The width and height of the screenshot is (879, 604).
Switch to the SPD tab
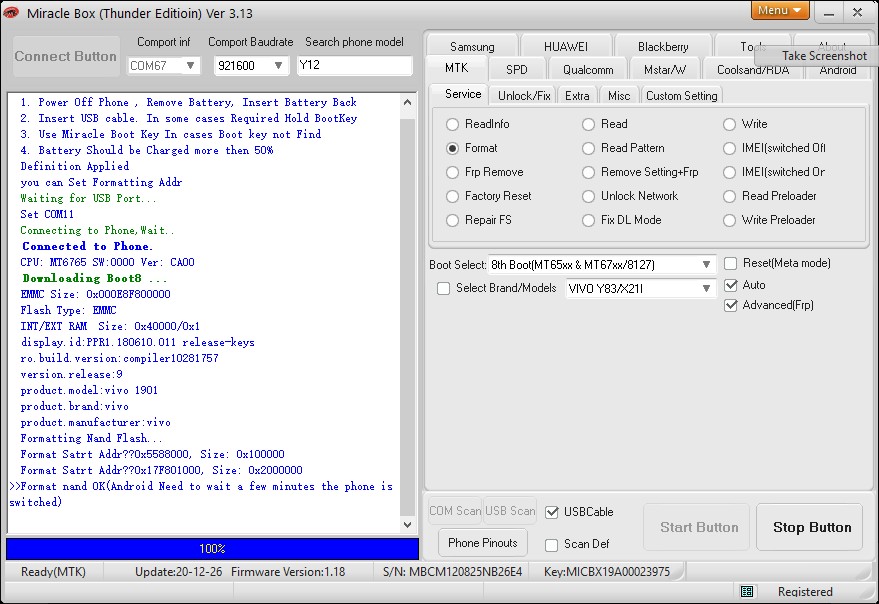pyautogui.click(x=516, y=70)
